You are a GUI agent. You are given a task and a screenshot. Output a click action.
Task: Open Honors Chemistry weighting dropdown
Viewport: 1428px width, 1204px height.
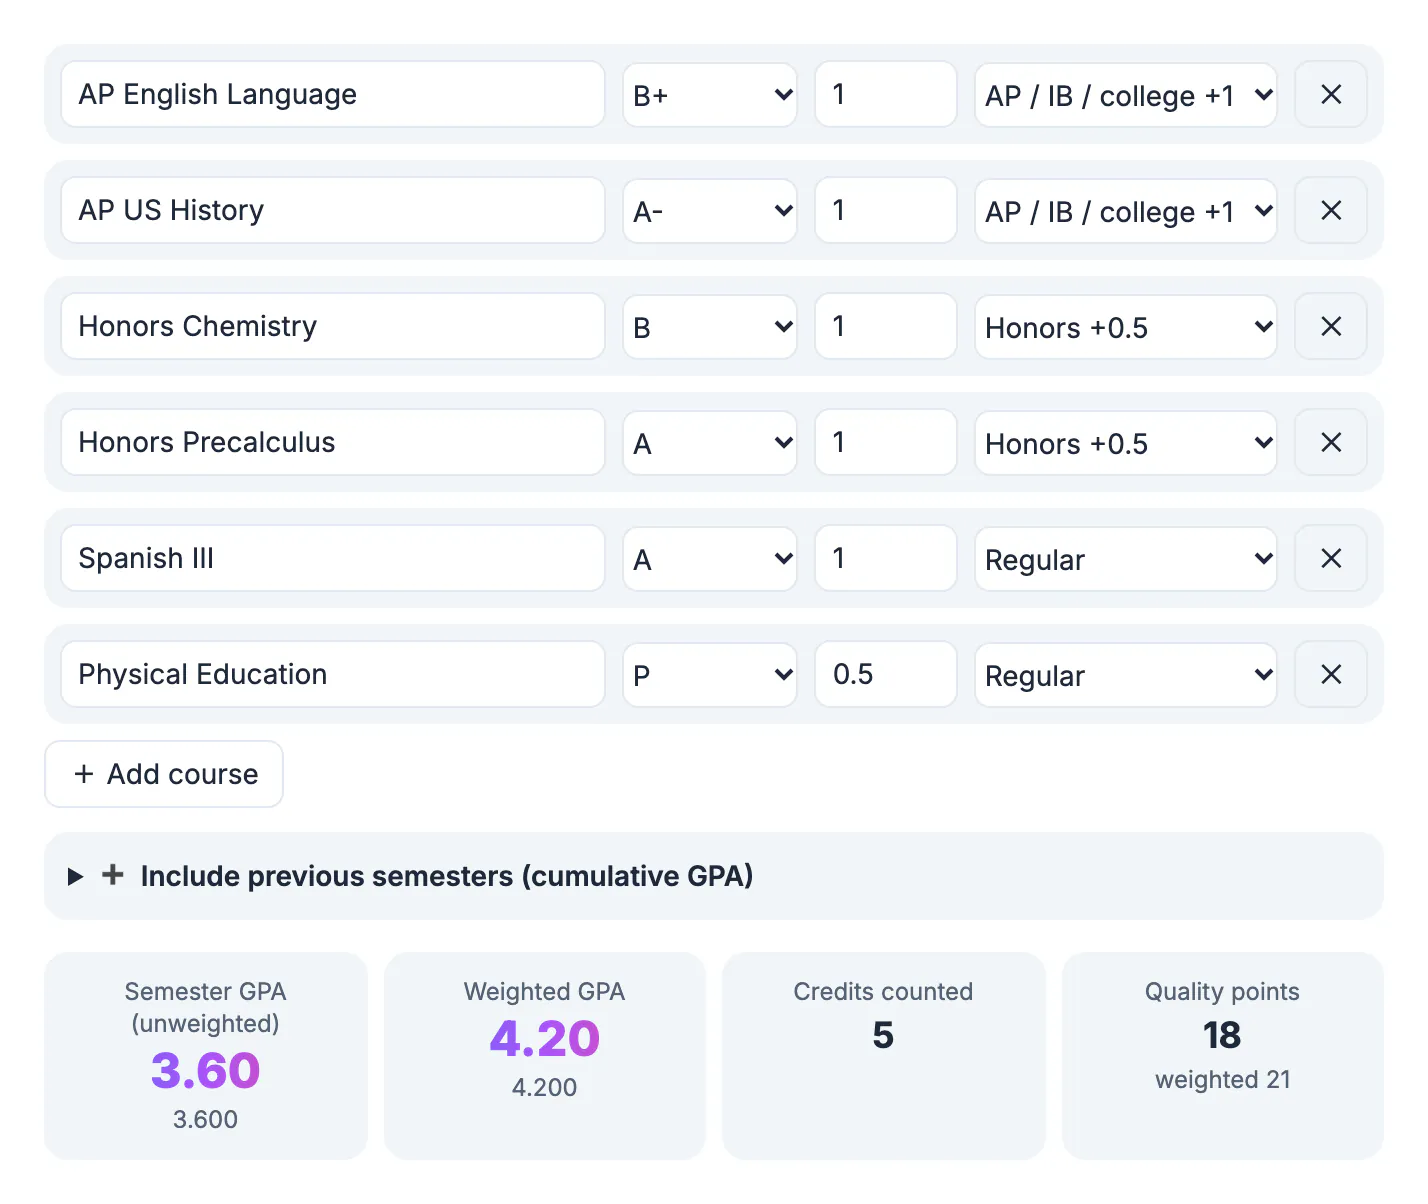coord(1126,327)
